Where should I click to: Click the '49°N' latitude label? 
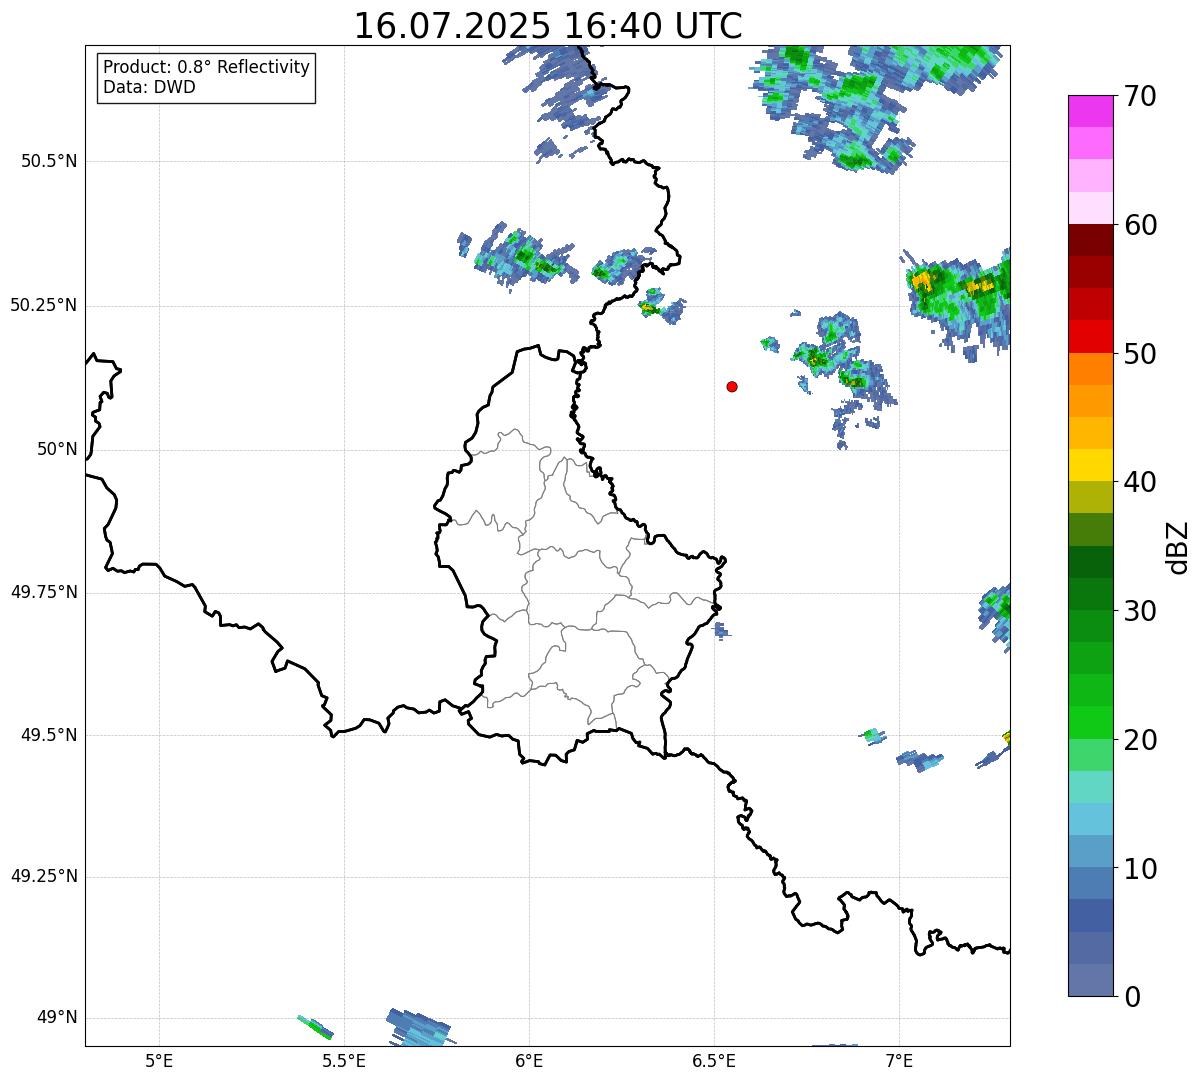[x=57, y=1017]
